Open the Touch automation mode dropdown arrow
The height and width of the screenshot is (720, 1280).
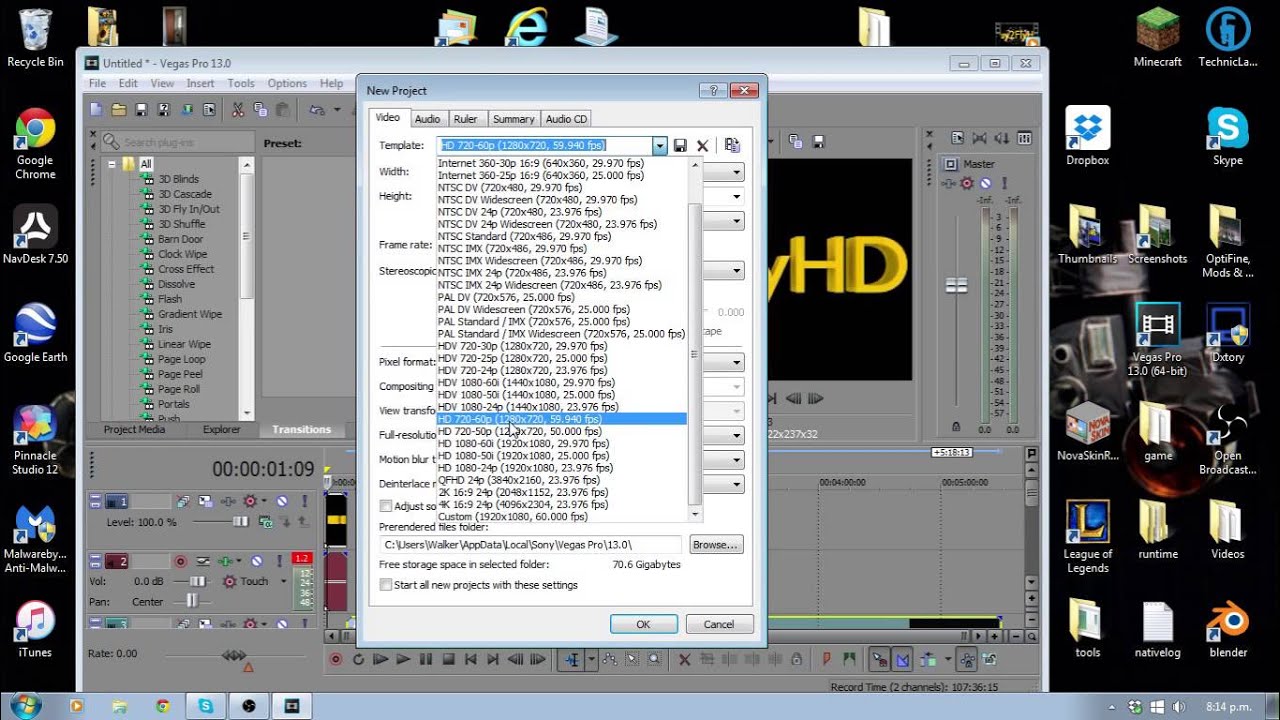284,581
